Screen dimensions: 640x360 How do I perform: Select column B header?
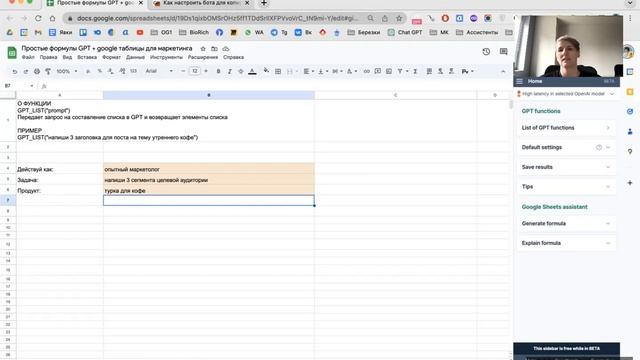[x=209, y=95]
